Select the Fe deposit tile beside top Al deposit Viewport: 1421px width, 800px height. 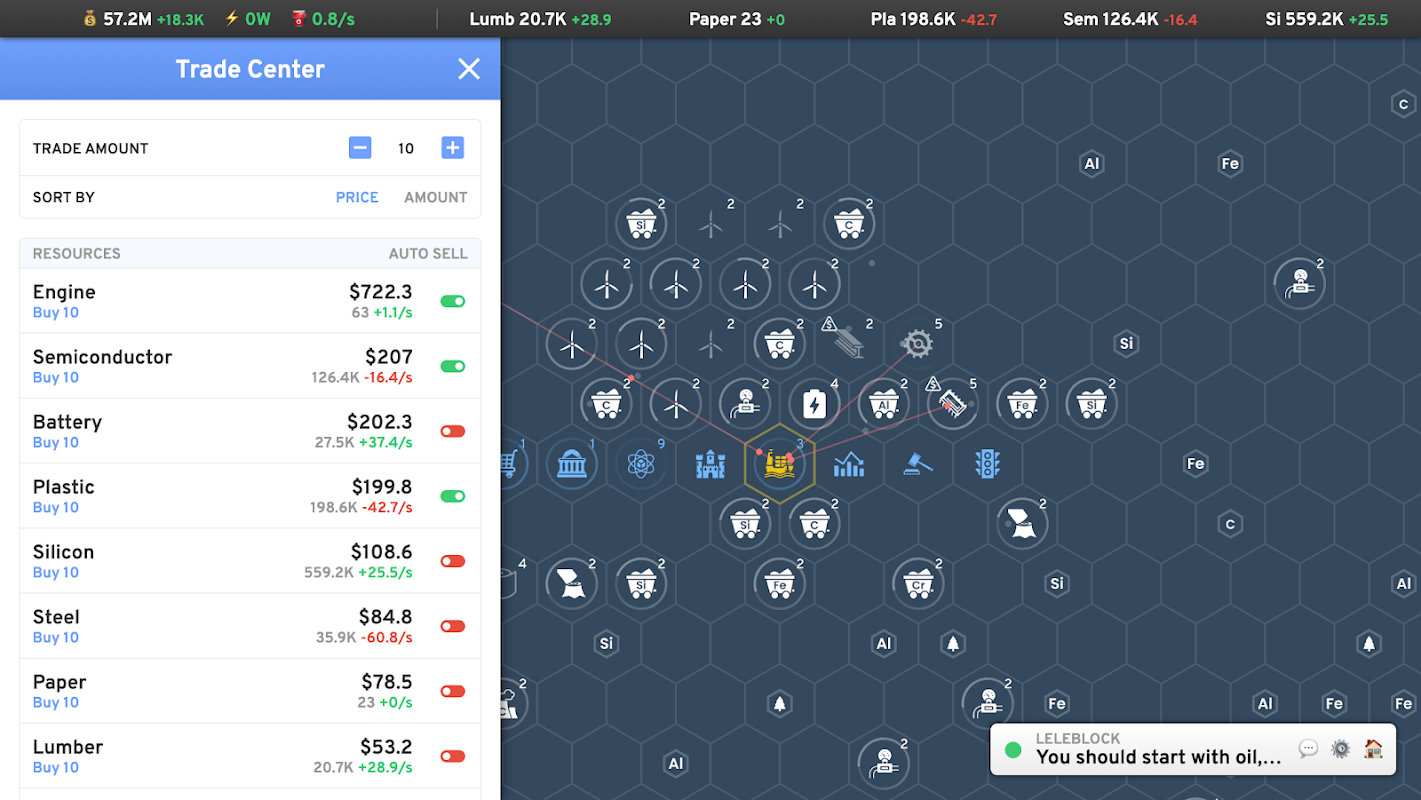coord(1230,163)
